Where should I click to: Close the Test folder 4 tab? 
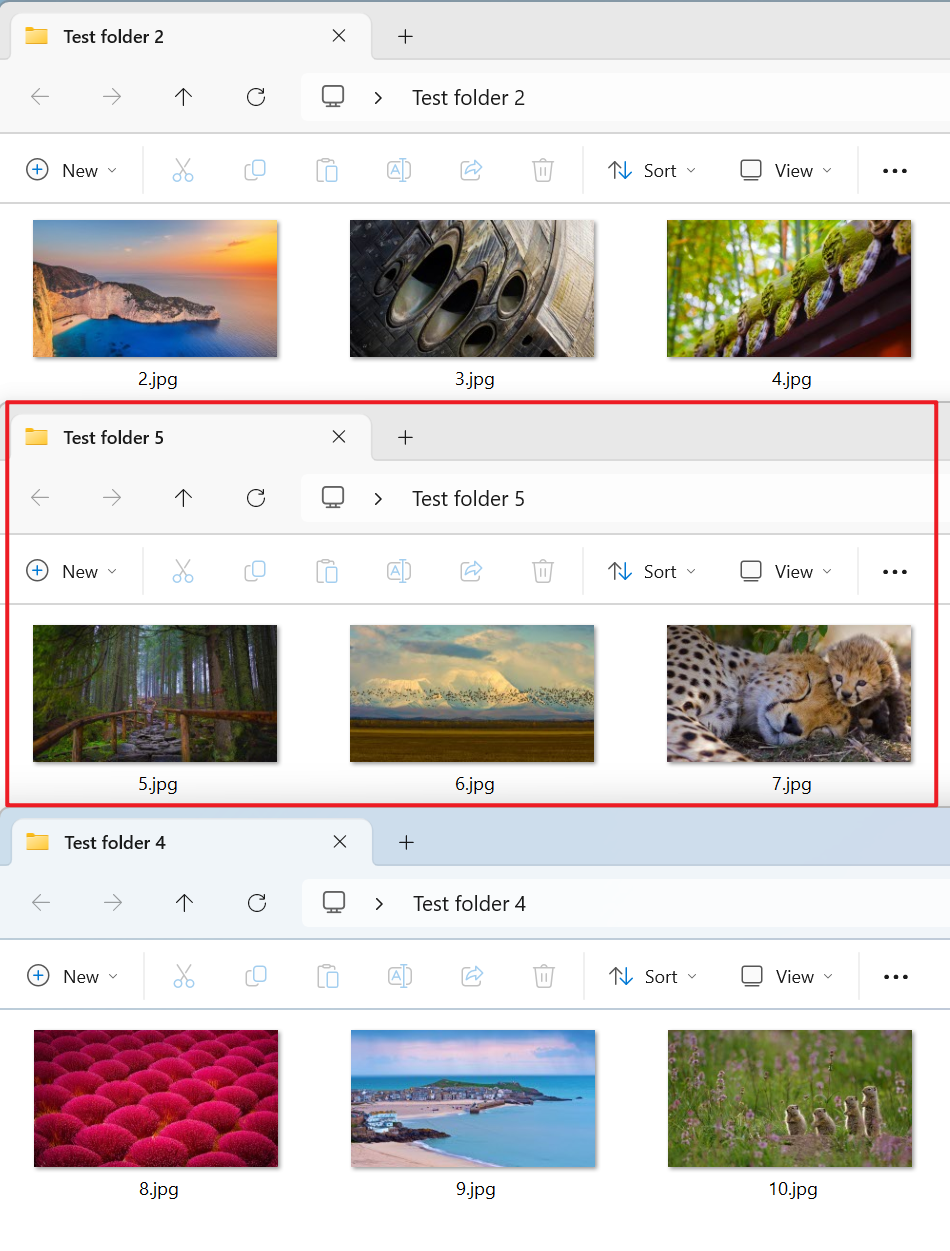click(340, 842)
